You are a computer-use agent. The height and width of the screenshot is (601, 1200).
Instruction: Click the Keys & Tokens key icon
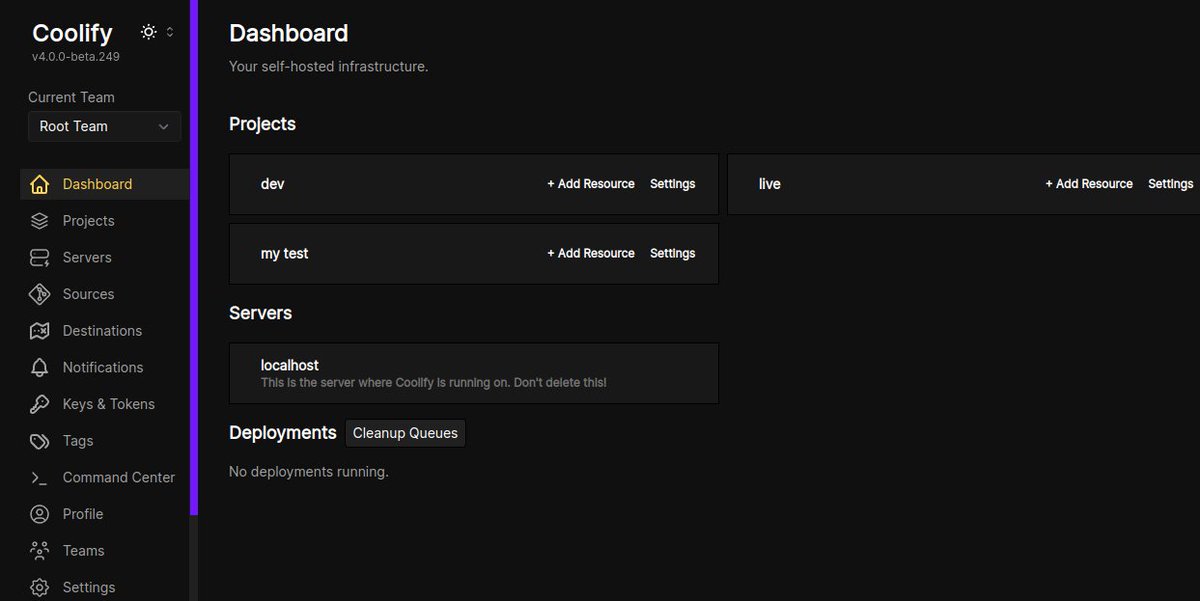(39, 404)
